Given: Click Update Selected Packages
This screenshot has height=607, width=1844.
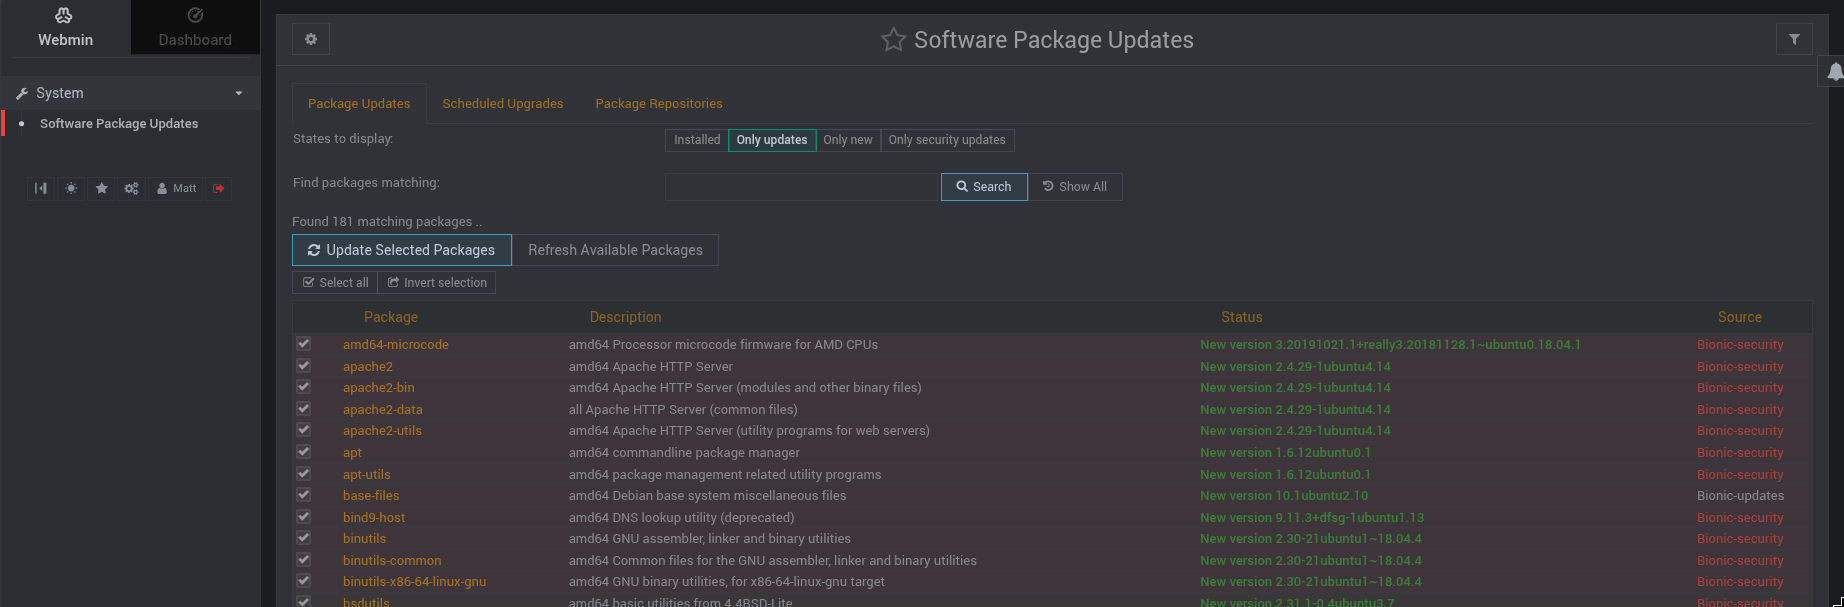Looking at the screenshot, I should pyautogui.click(x=402, y=250).
